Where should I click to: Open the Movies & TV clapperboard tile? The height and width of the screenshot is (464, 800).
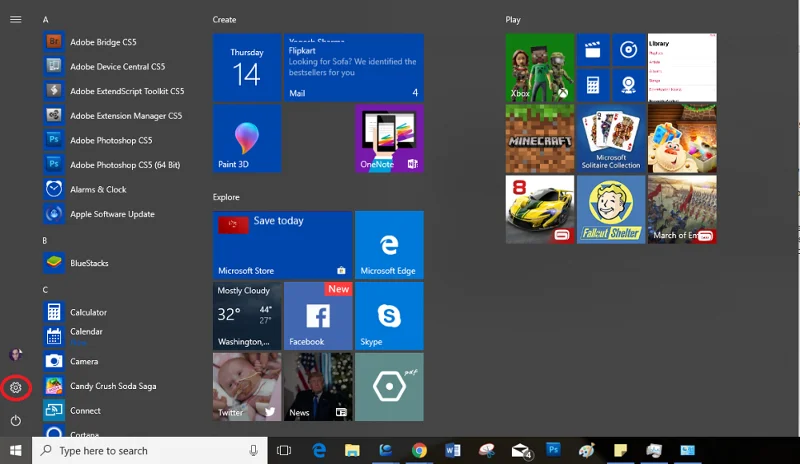tap(593, 50)
